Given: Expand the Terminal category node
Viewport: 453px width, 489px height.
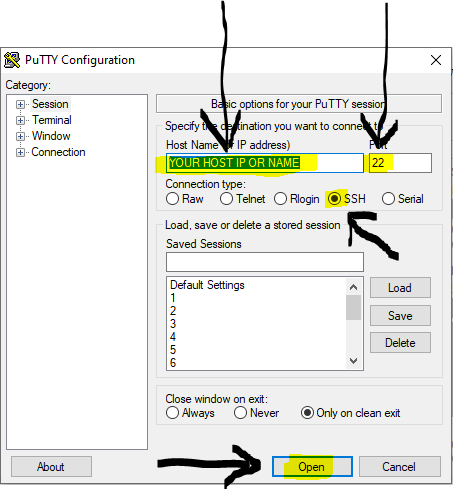Looking at the screenshot, I should (x=20, y=120).
